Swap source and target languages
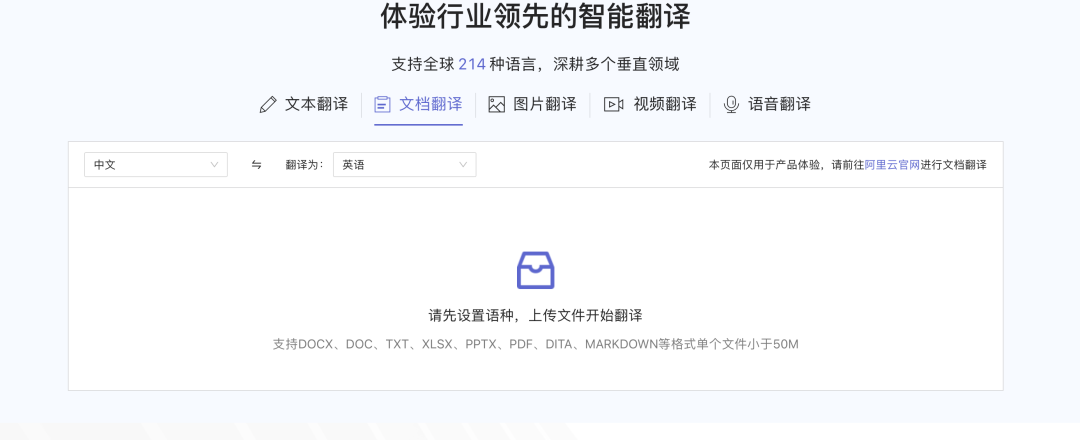The height and width of the screenshot is (440, 1080). coord(256,165)
